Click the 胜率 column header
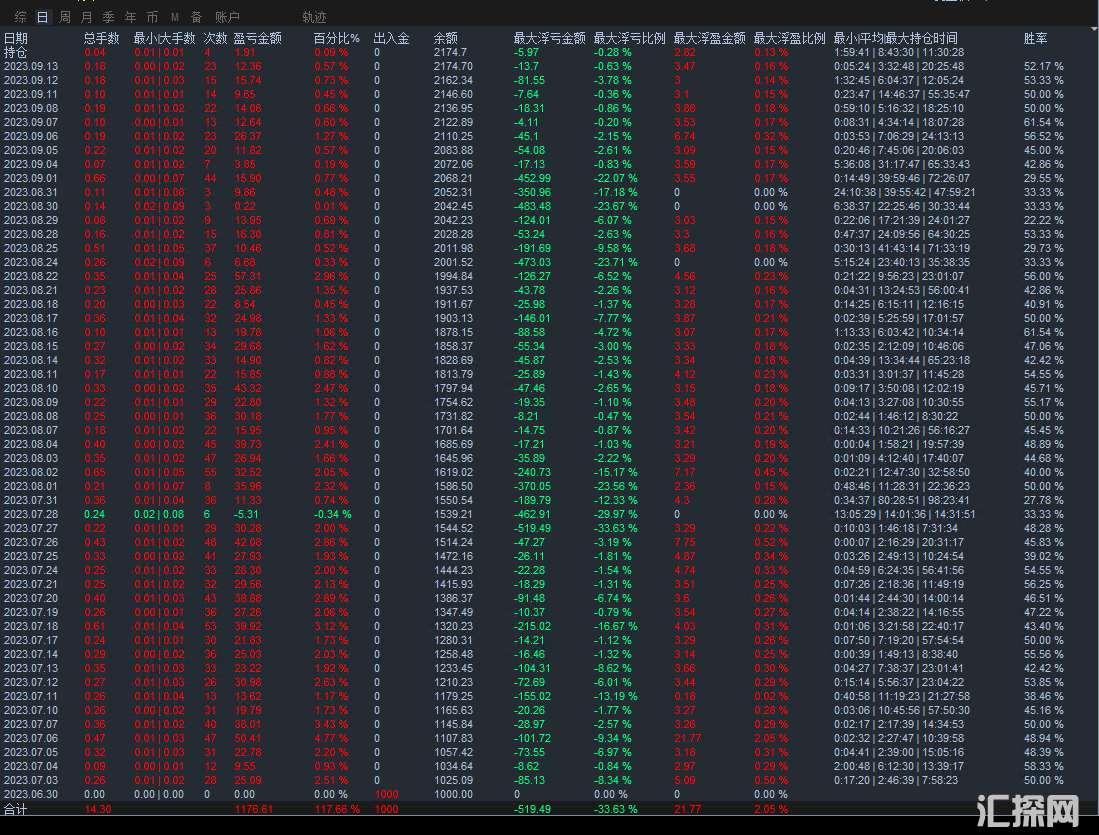The width and height of the screenshot is (1099, 835). pyautogui.click(x=1035, y=38)
